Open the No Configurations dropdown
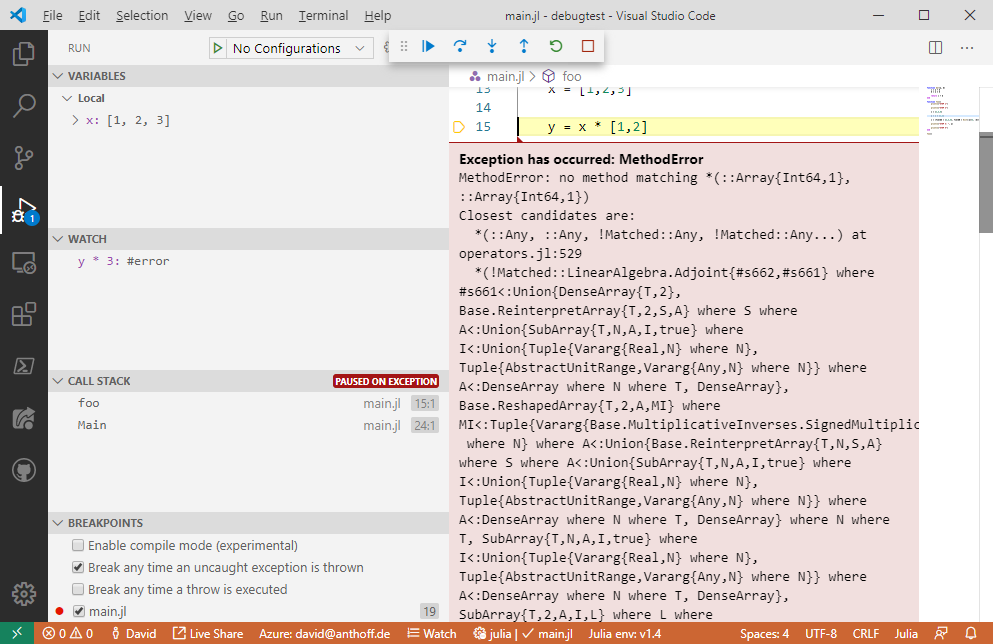 [290, 47]
